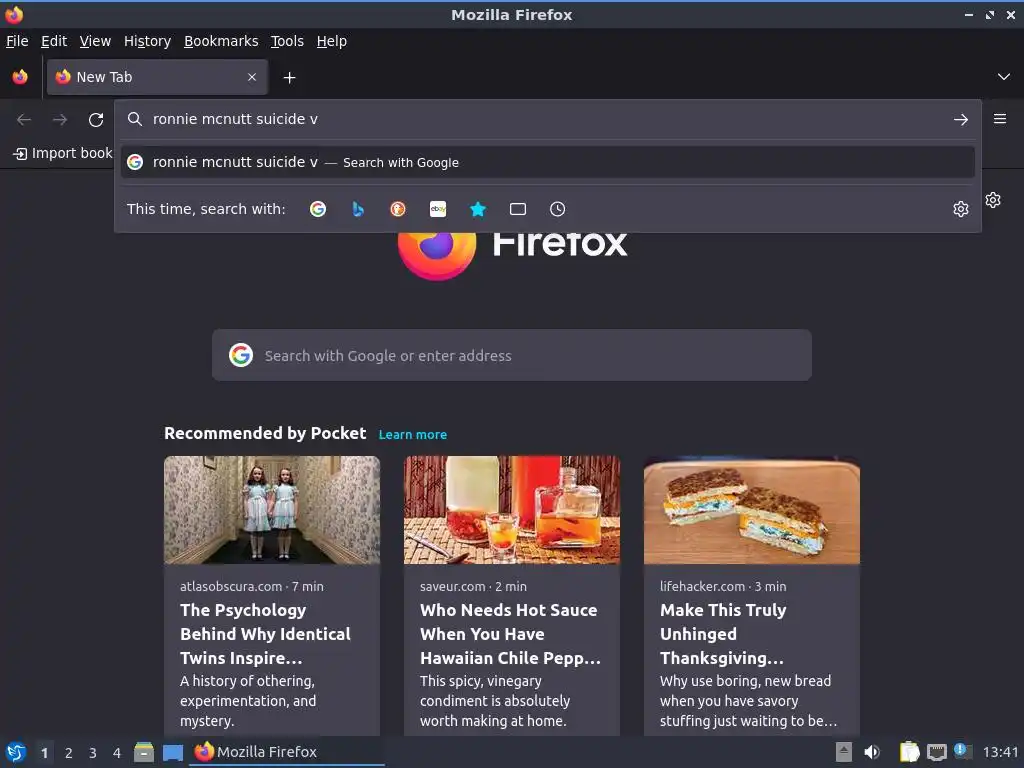
Task: Open the Thanksgiving sandwich article thumbnail
Action: [x=752, y=510]
